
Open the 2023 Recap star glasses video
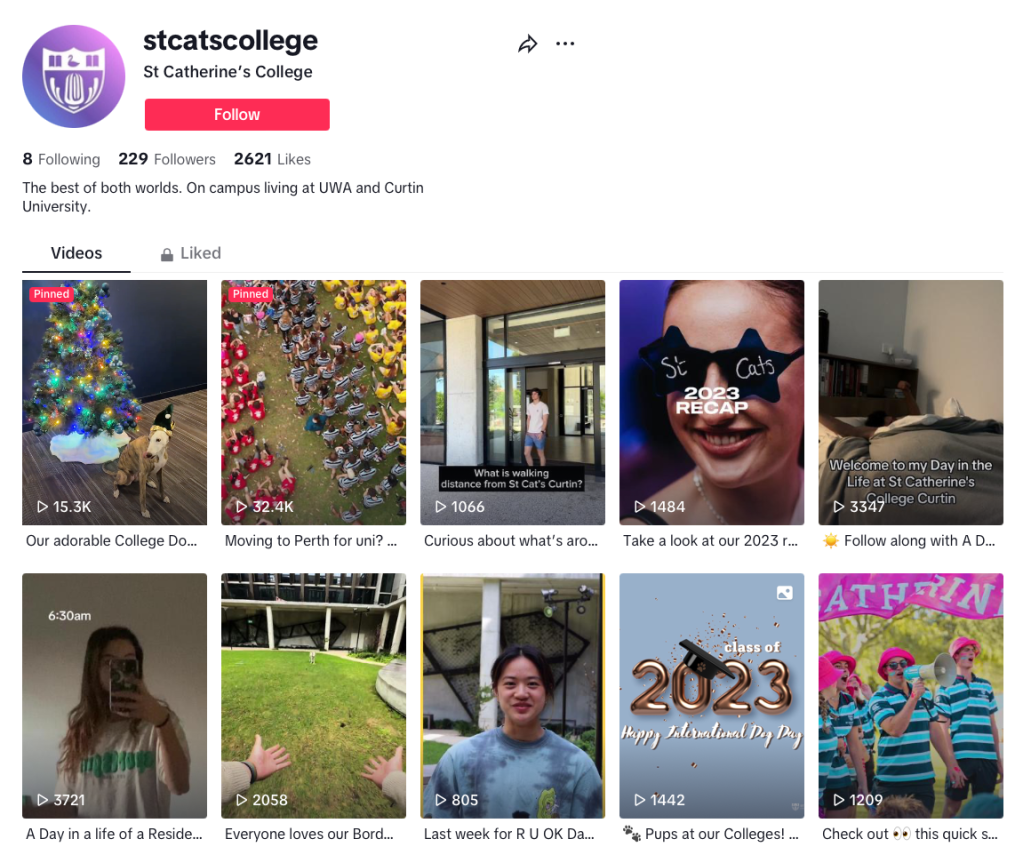pyautogui.click(x=711, y=402)
